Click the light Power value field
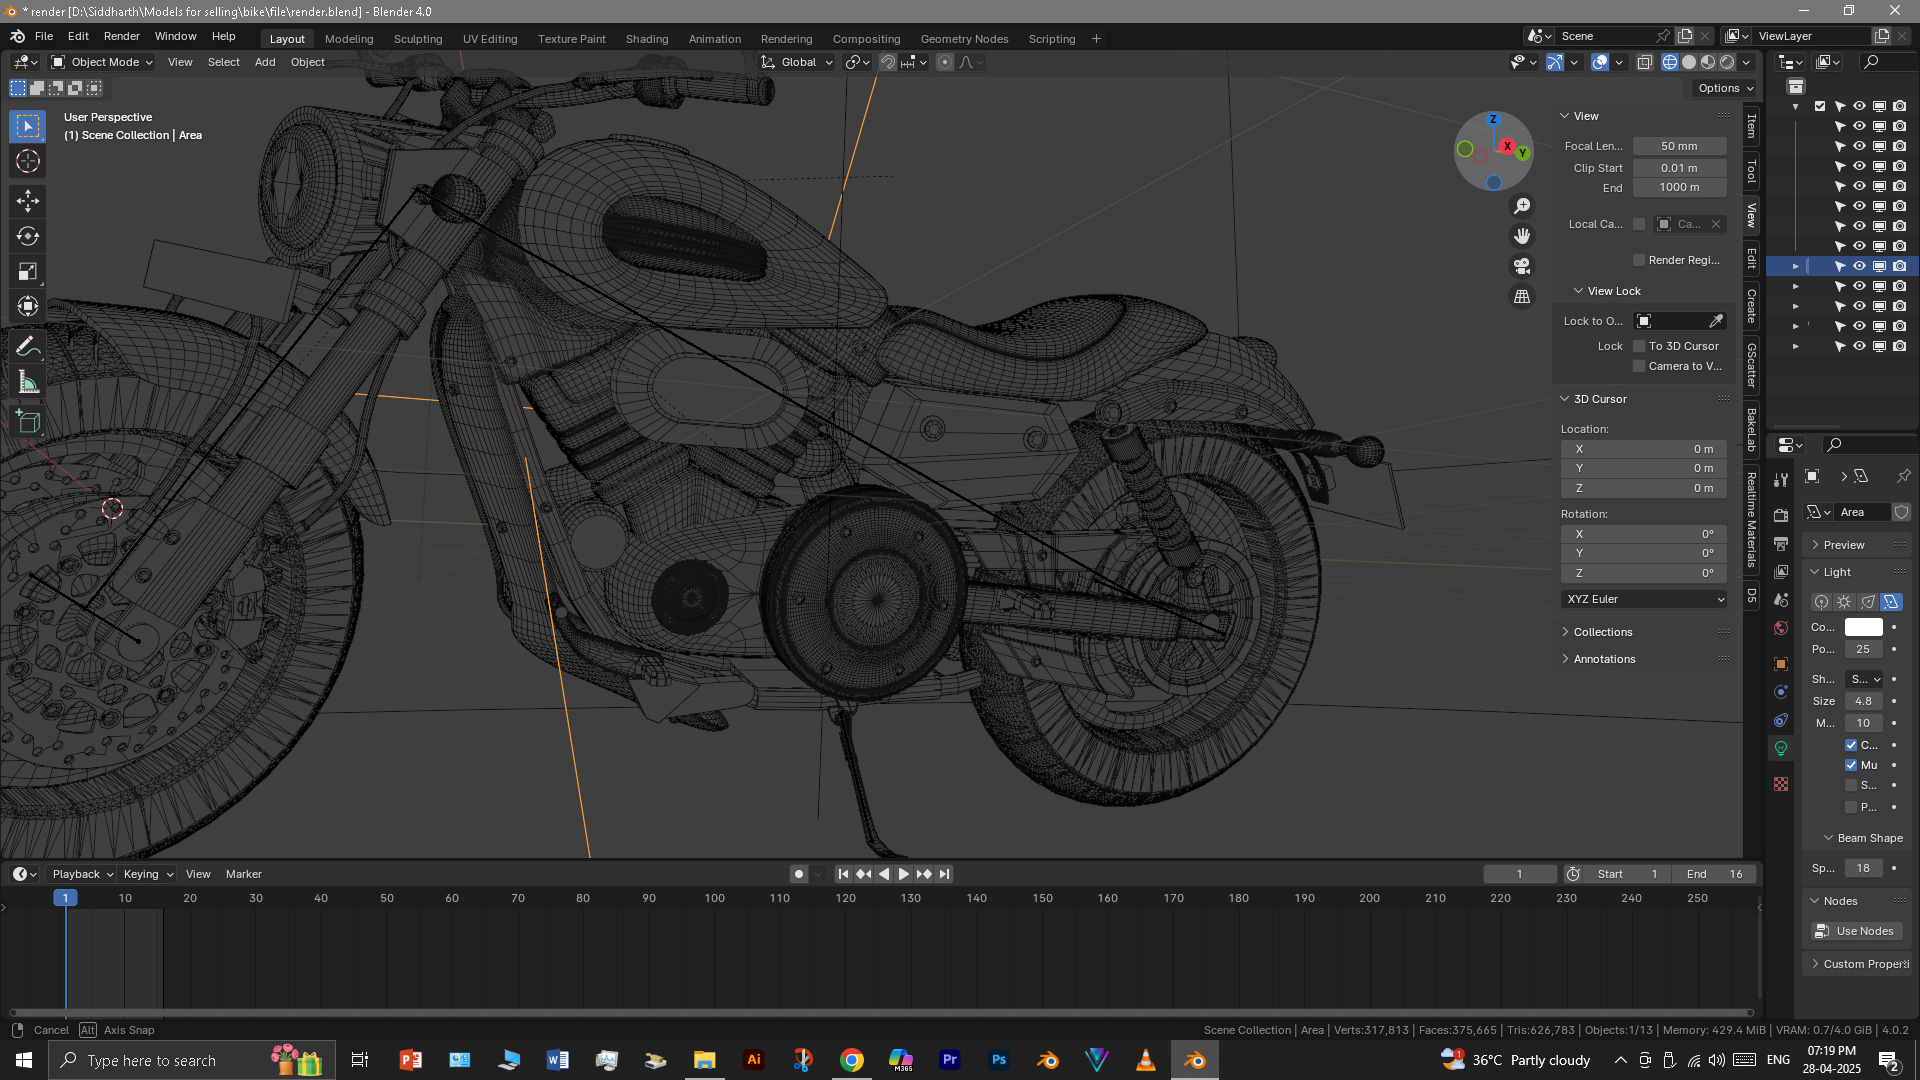 [x=1863, y=649]
